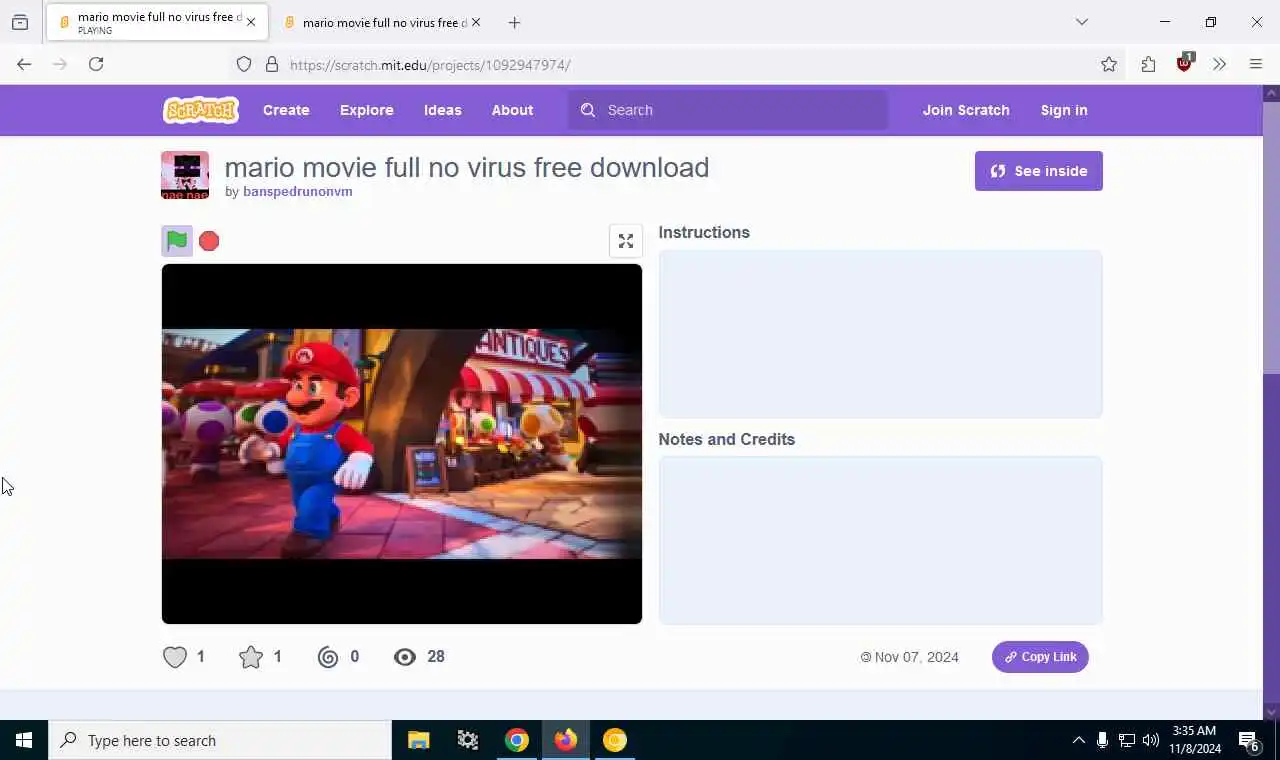
Task: Click the scrollbar down arrow
Action: tap(1271, 713)
